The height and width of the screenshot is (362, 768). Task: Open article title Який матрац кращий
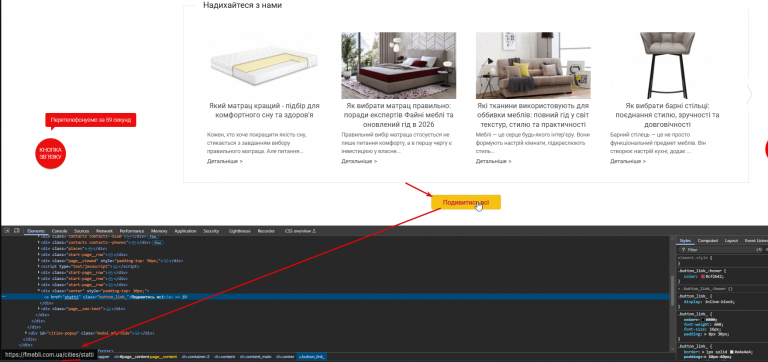coord(264,110)
